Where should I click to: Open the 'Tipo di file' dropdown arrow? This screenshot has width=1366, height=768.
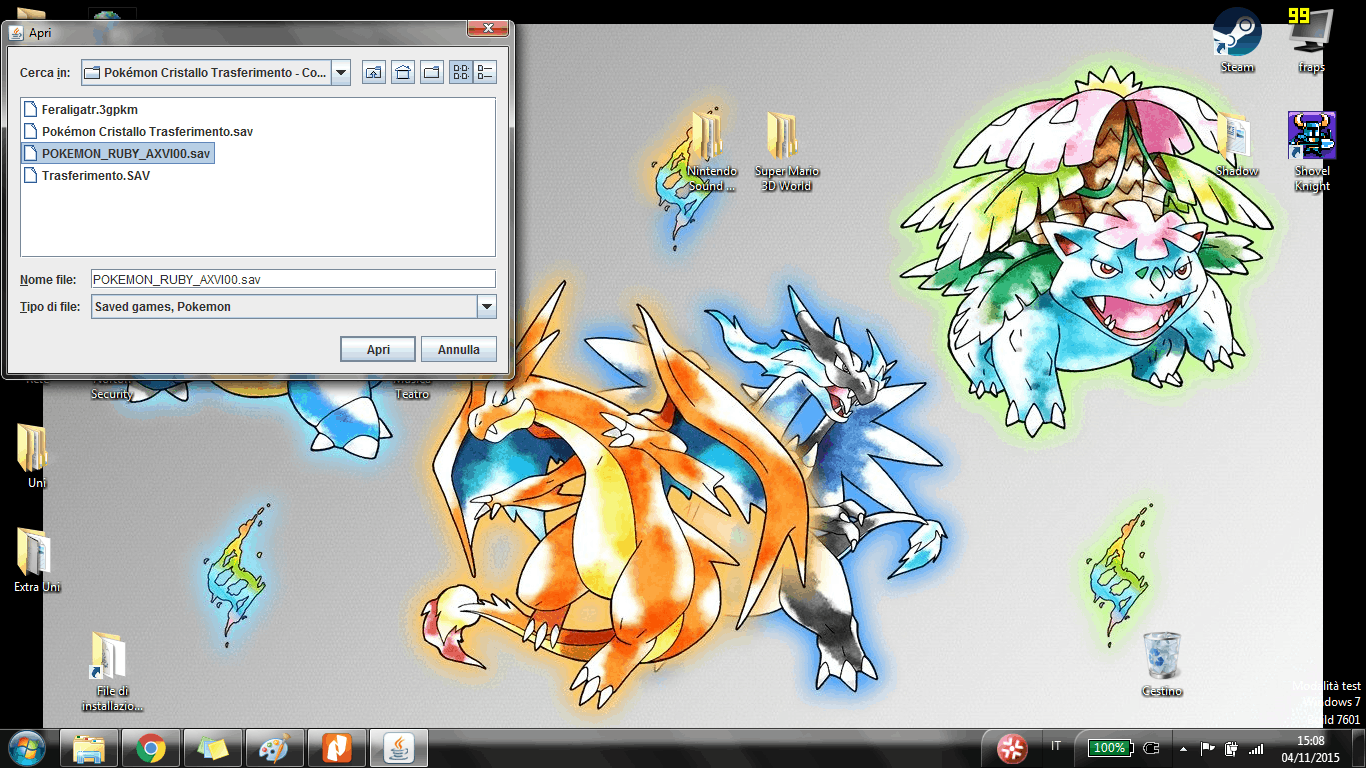486,307
